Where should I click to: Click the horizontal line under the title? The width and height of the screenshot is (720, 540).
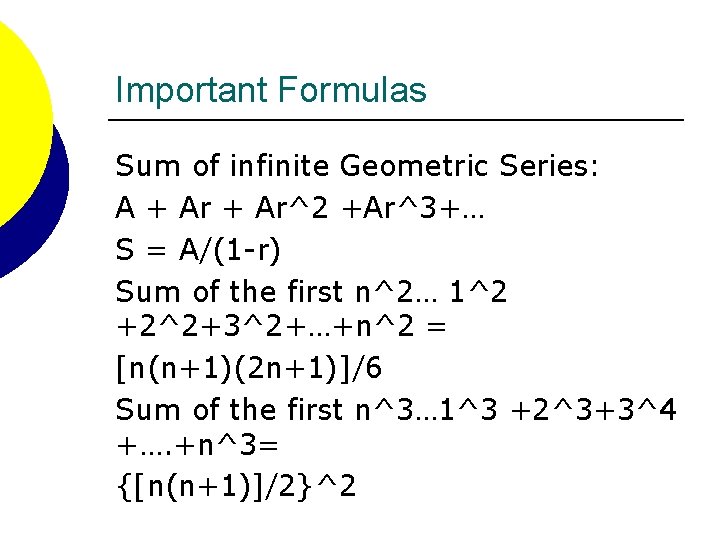point(395,121)
